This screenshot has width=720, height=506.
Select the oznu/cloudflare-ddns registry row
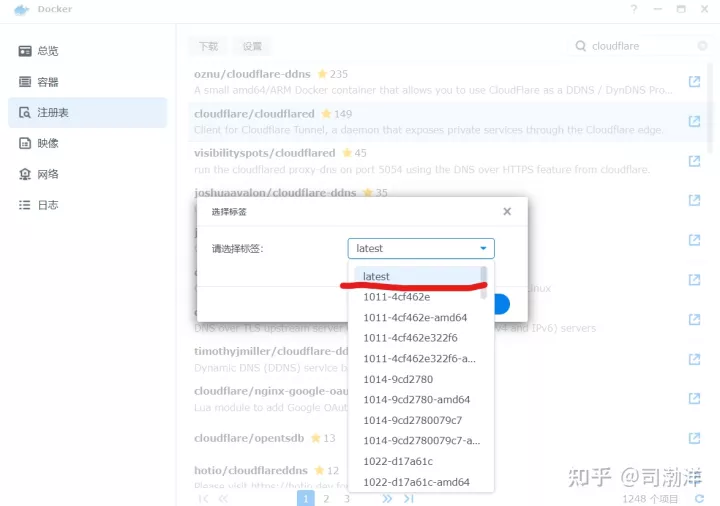[x=448, y=82]
